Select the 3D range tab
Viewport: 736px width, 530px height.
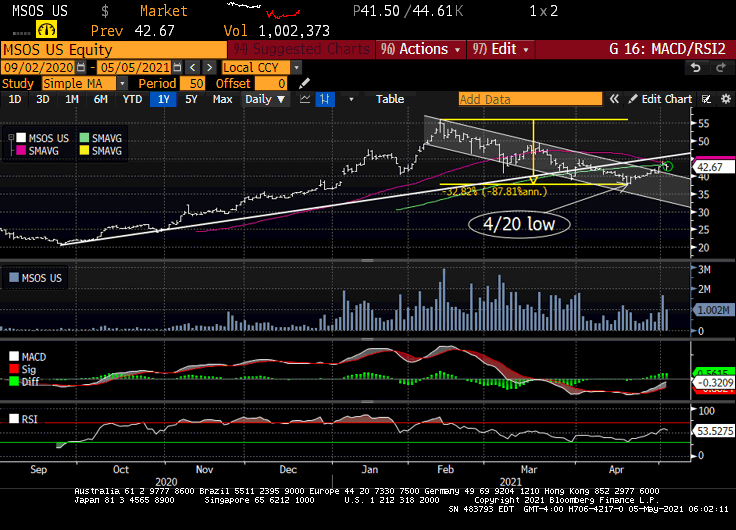tap(43, 99)
